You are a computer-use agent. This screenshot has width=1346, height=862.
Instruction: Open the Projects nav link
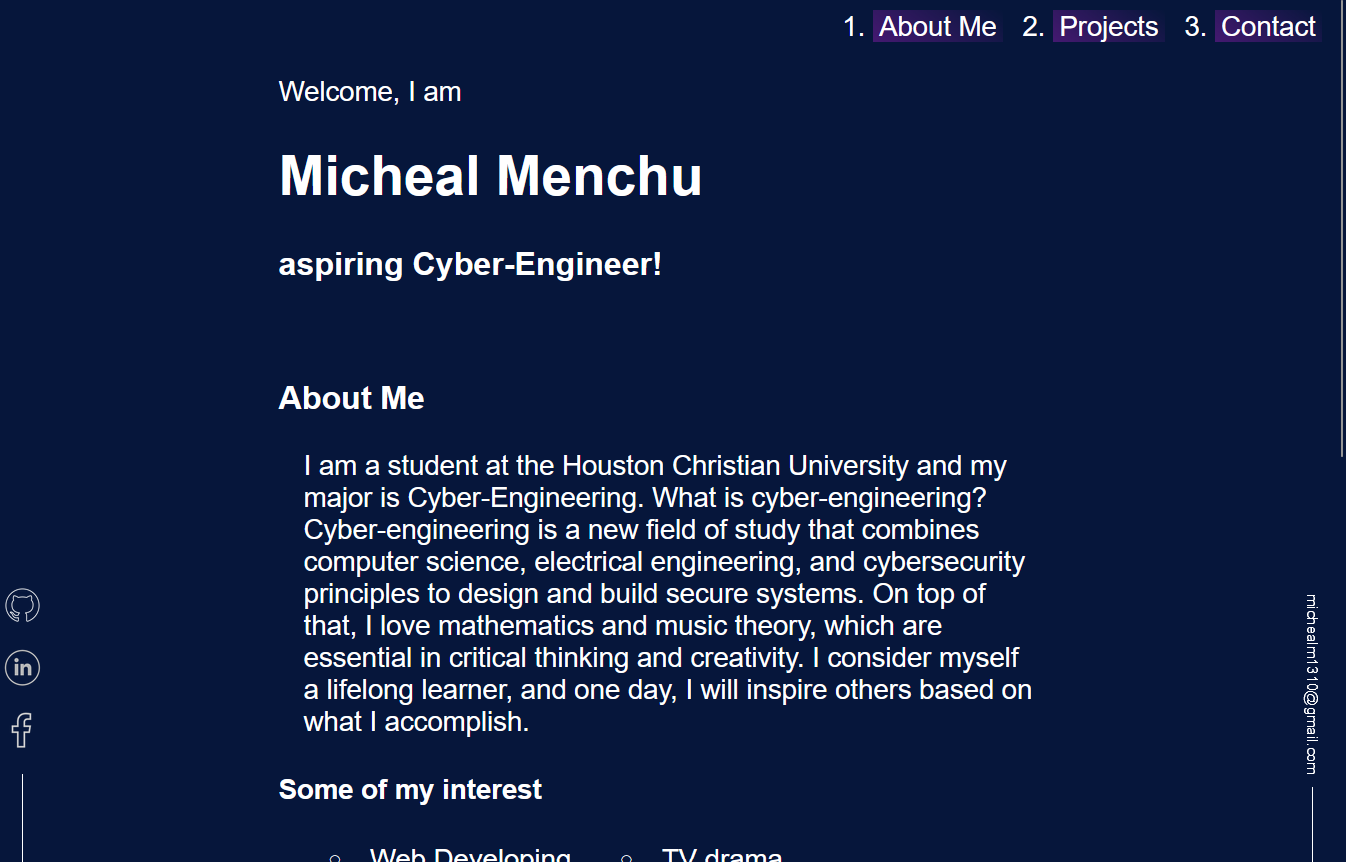(x=1108, y=27)
